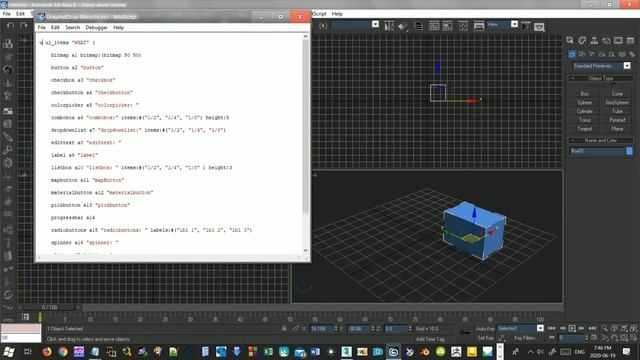Switch to the Create command panel tab
The width and height of the screenshot is (640, 360).
coord(570,40)
